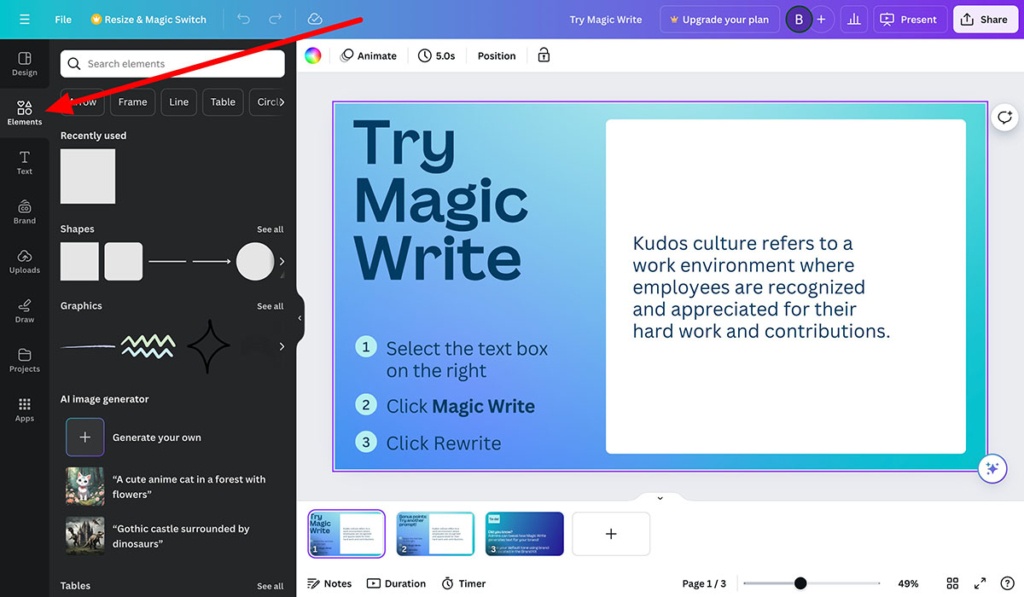
Task: Collapse the page thumbnails strip with the chevron
Action: click(659, 497)
